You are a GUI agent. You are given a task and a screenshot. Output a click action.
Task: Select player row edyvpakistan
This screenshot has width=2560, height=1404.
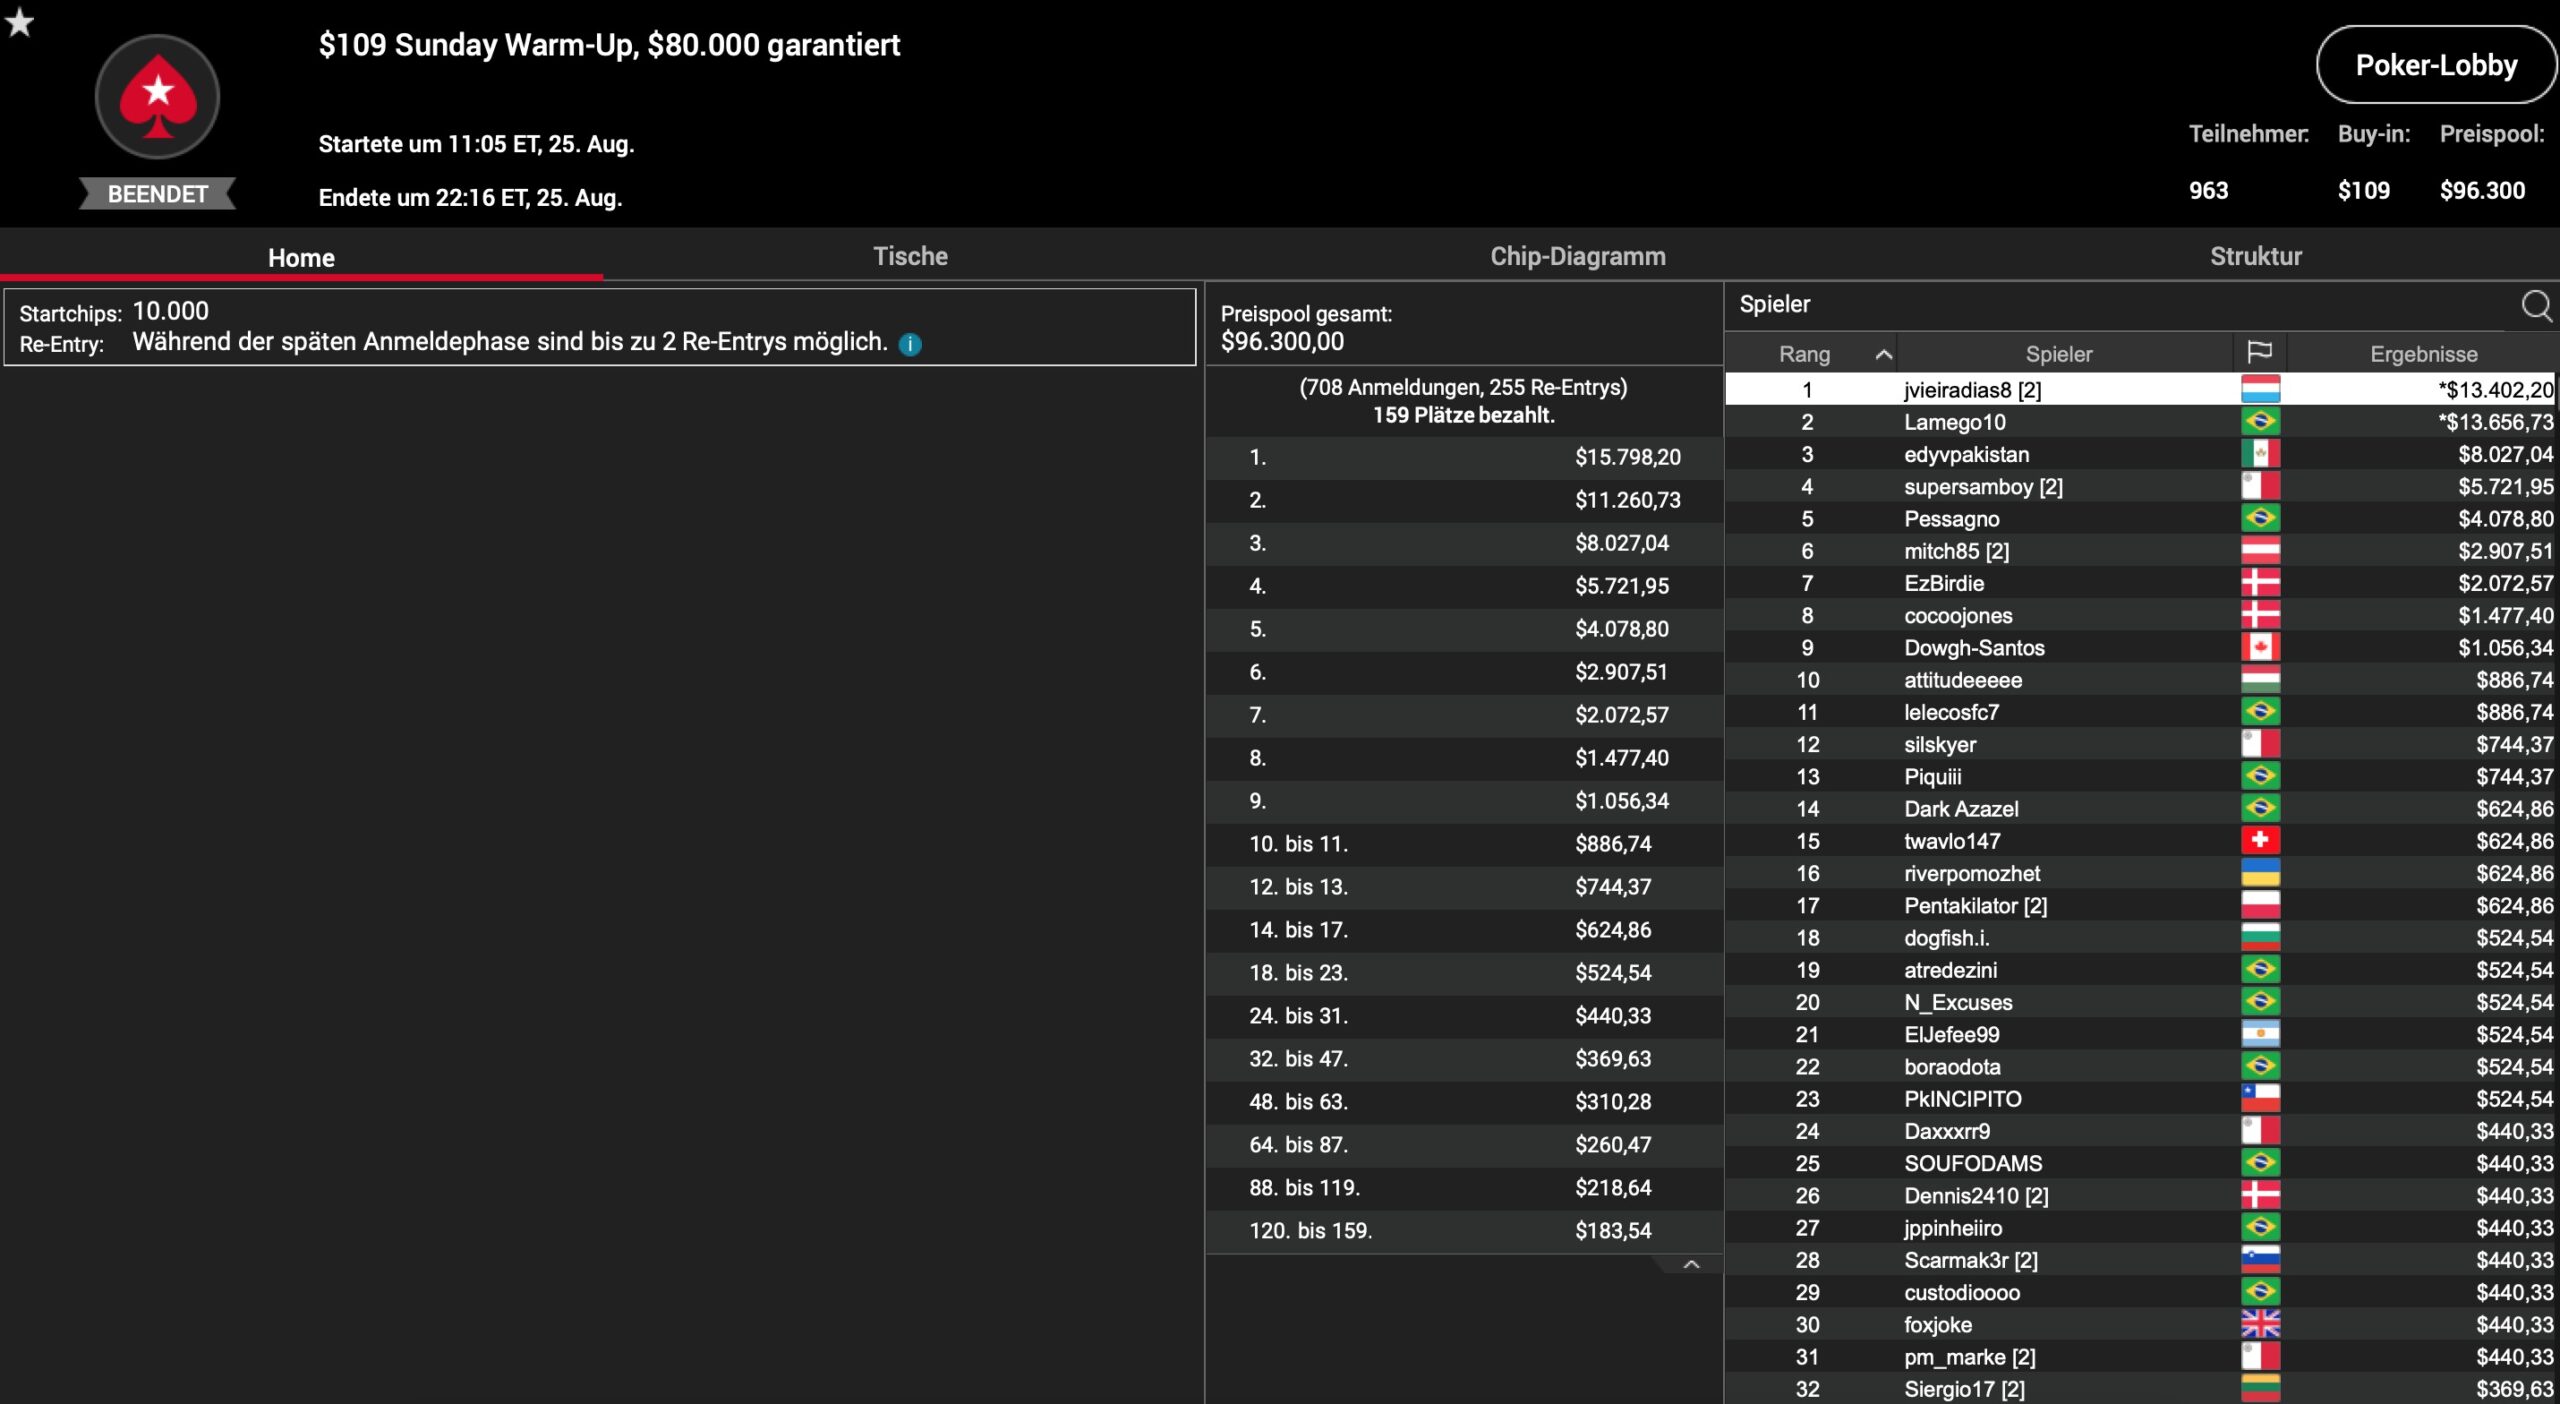tap(1966, 454)
